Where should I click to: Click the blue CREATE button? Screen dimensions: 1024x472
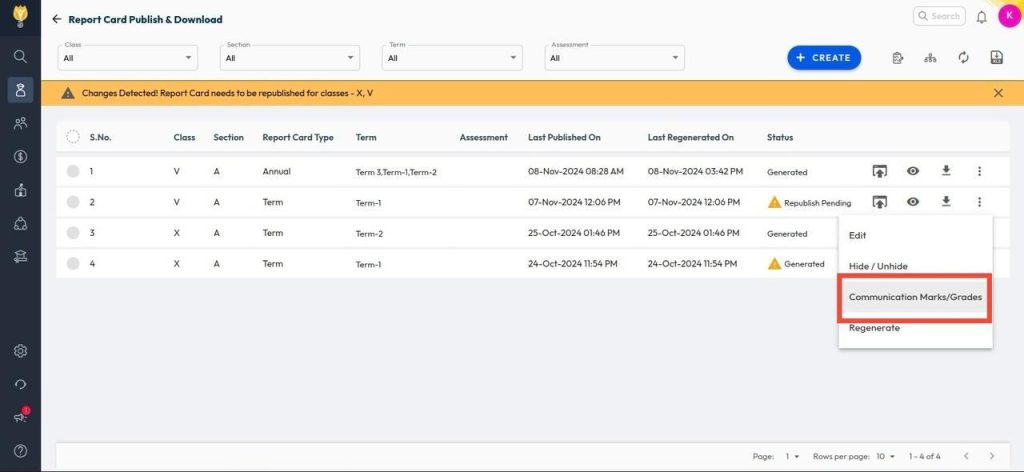[824, 58]
